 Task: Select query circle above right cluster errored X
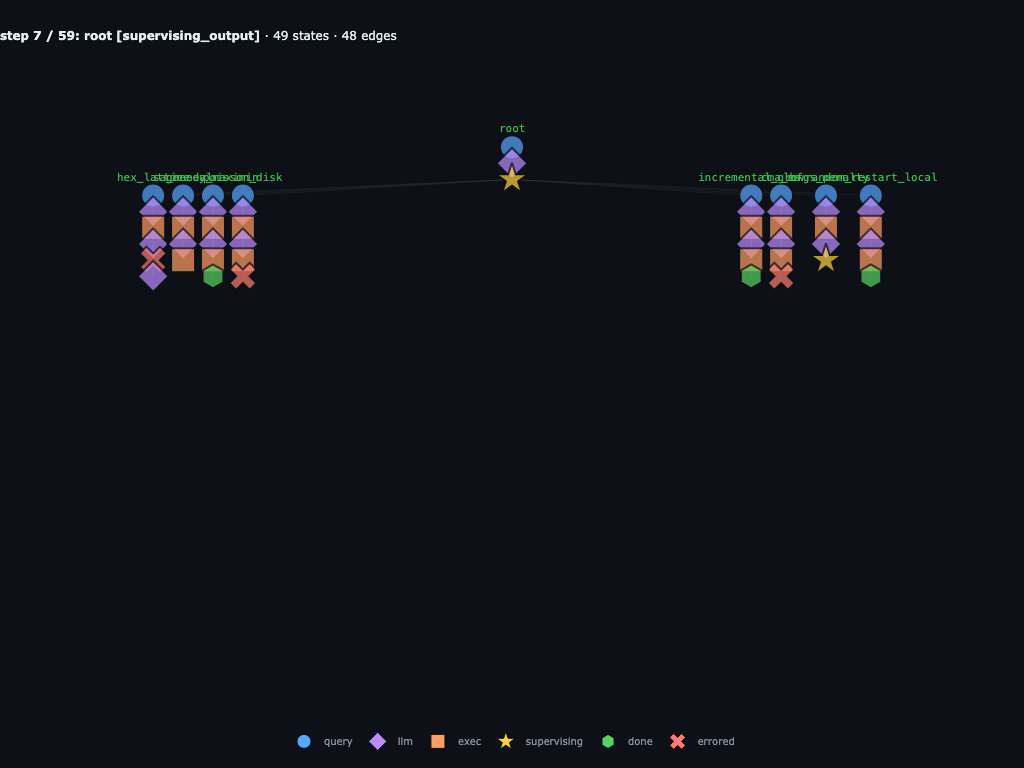pos(781,195)
